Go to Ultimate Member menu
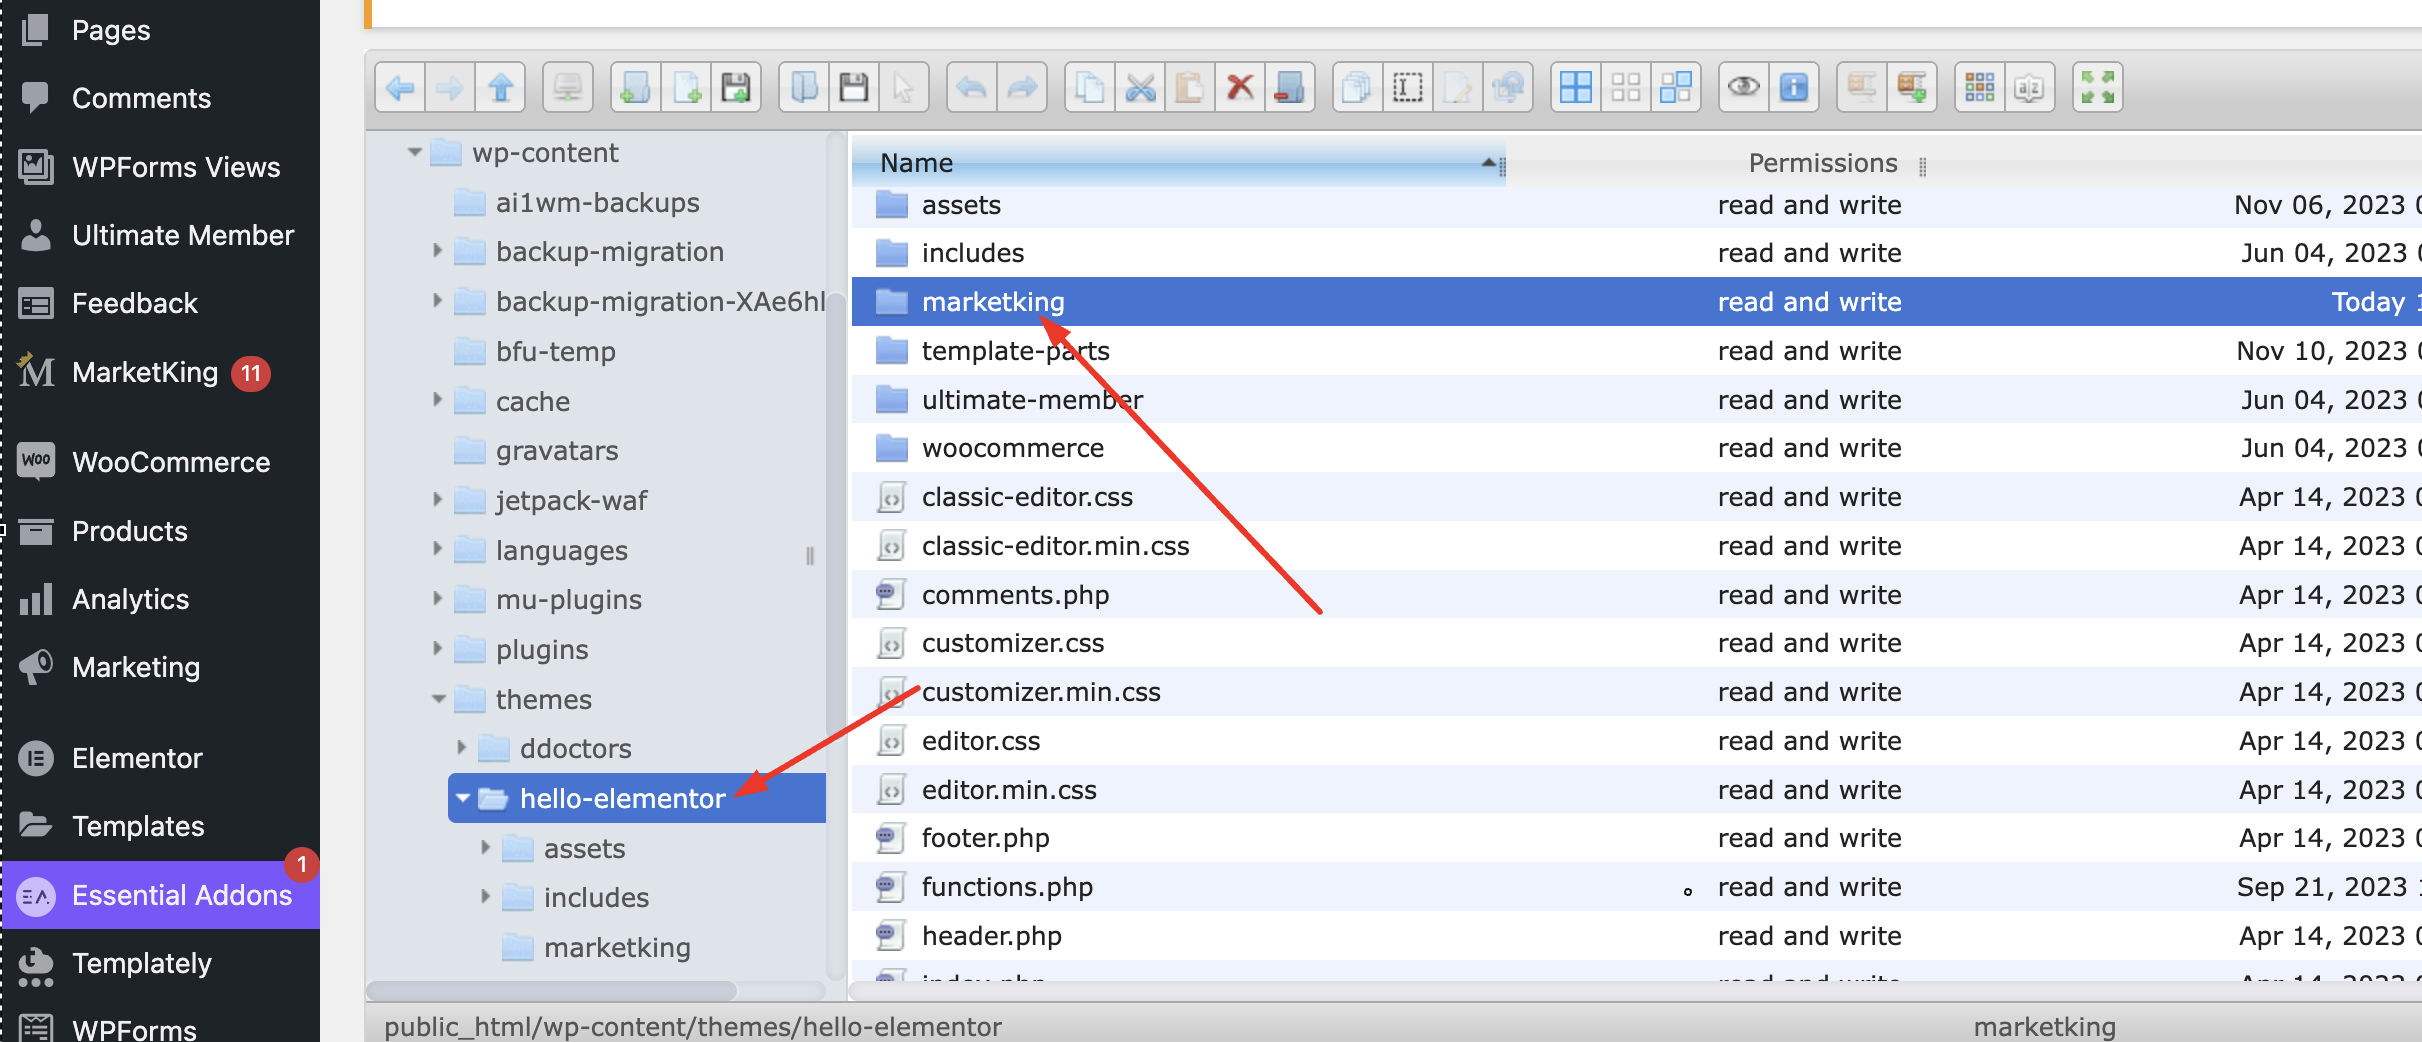The height and width of the screenshot is (1042, 2422). tap(160, 235)
